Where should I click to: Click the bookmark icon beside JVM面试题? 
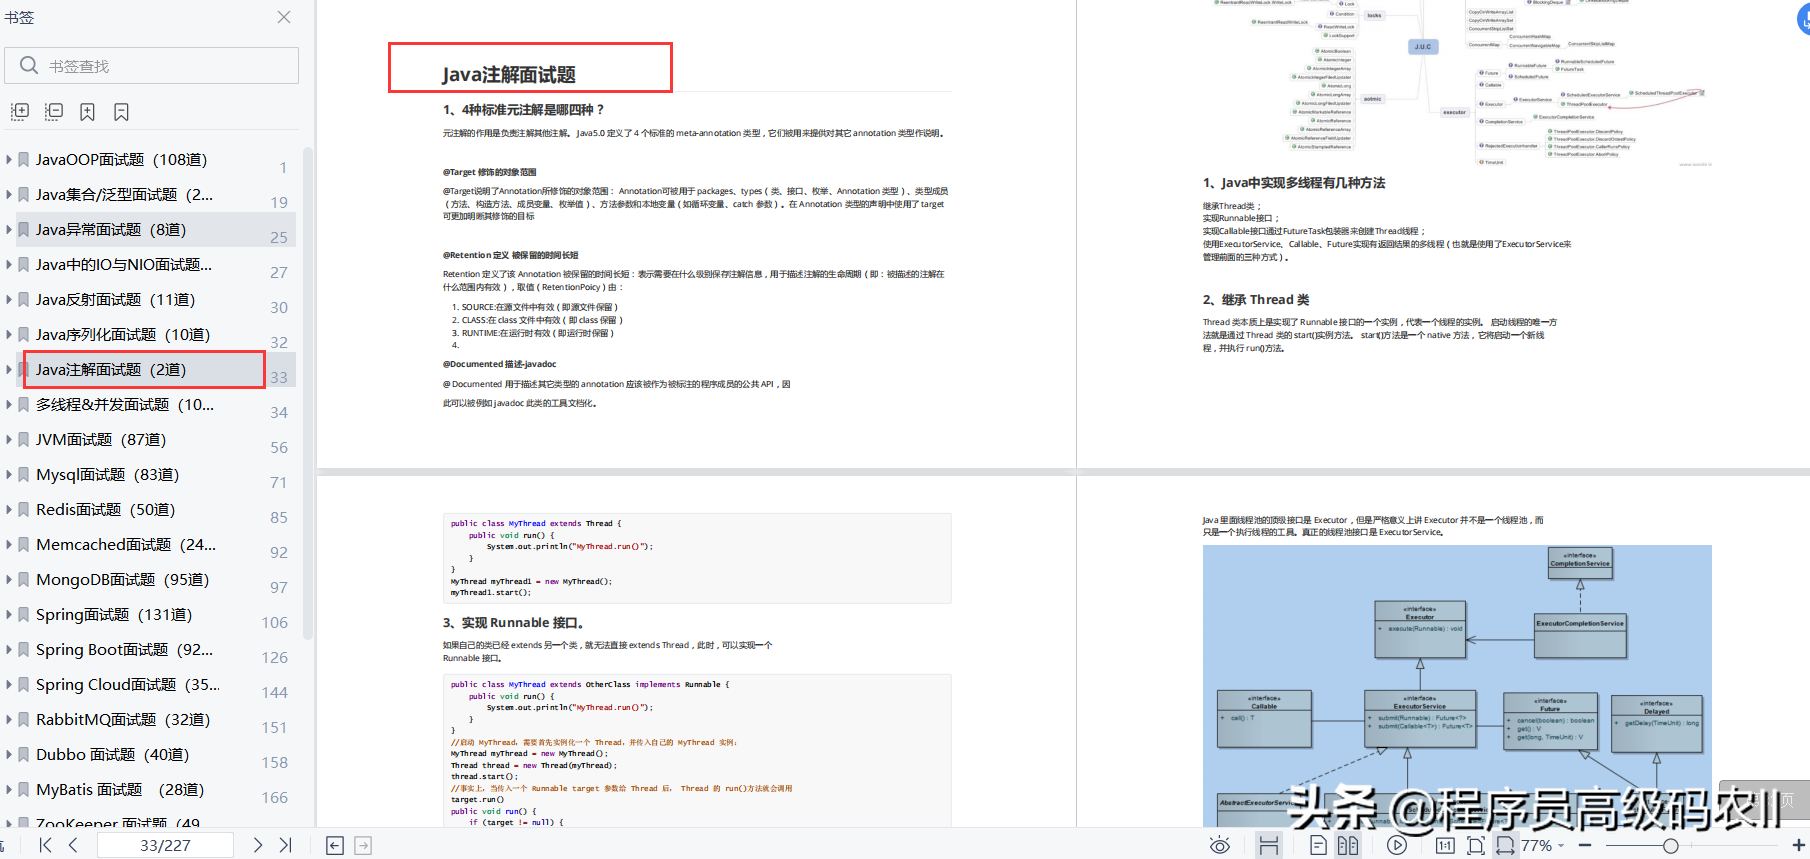[x=24, y=439]
